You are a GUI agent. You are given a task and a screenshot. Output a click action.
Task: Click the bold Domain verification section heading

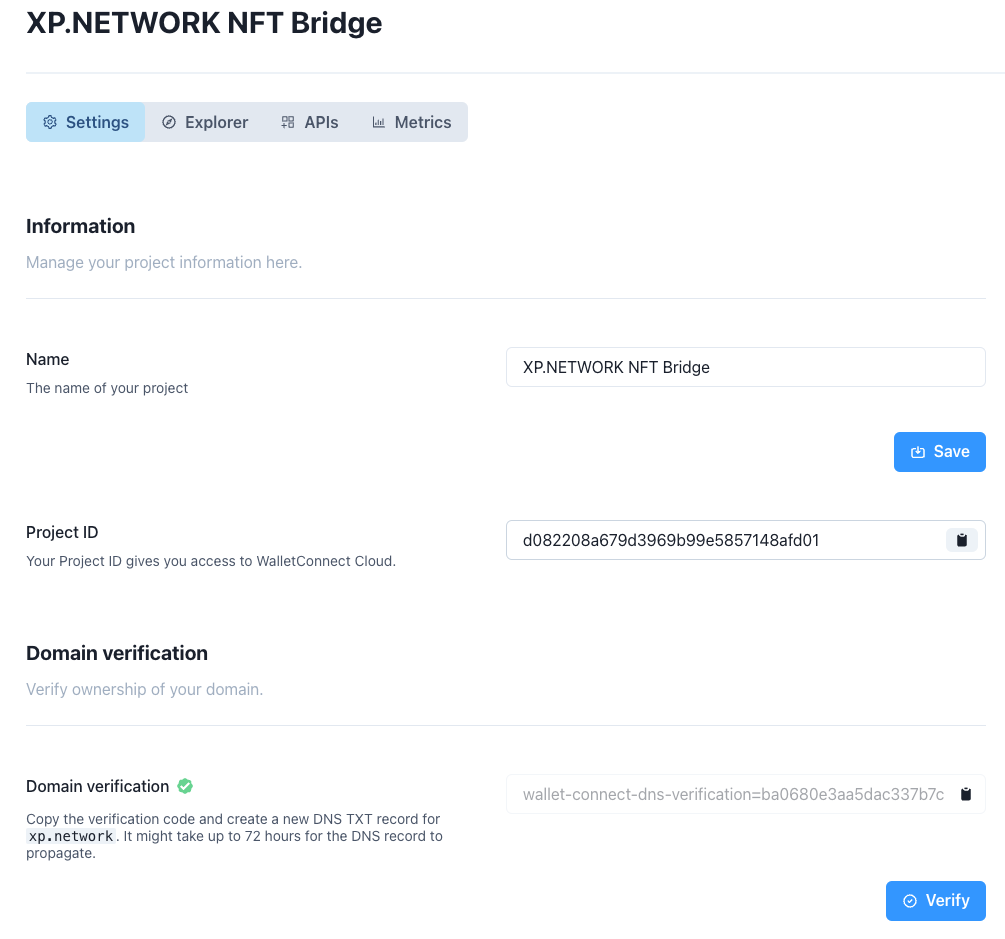click(x=117, y=653)
